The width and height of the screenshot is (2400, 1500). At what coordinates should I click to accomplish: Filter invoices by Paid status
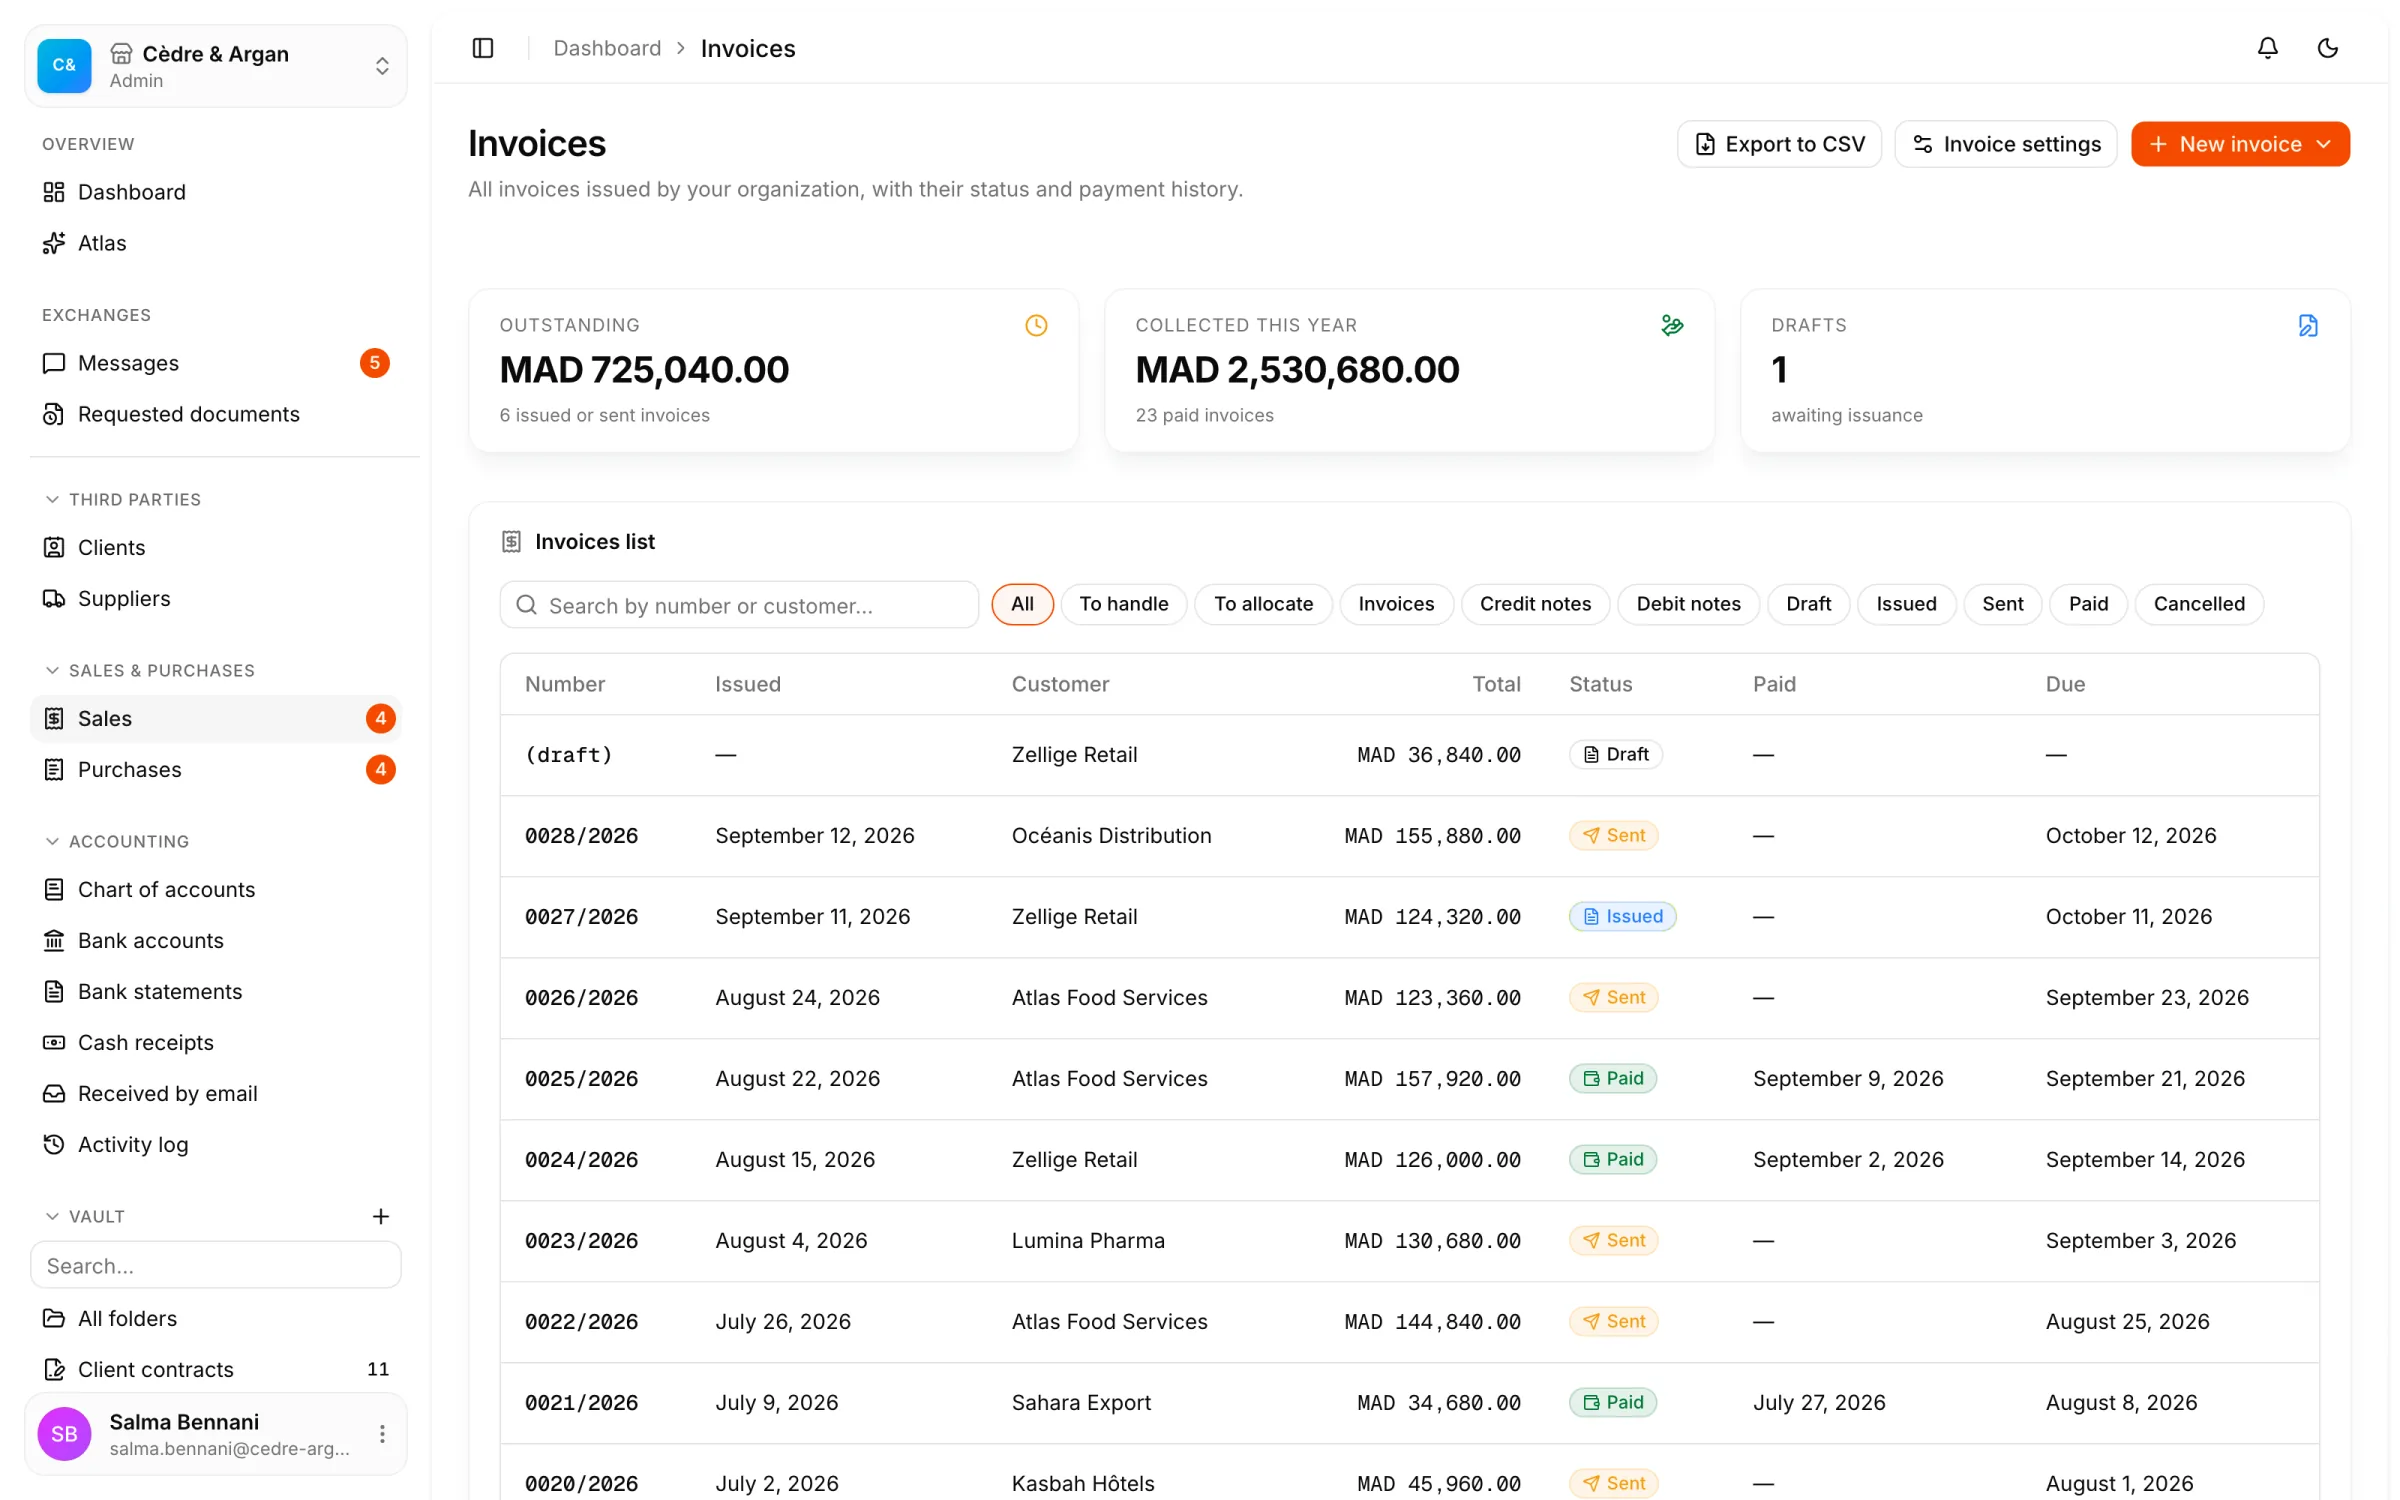2088,604
